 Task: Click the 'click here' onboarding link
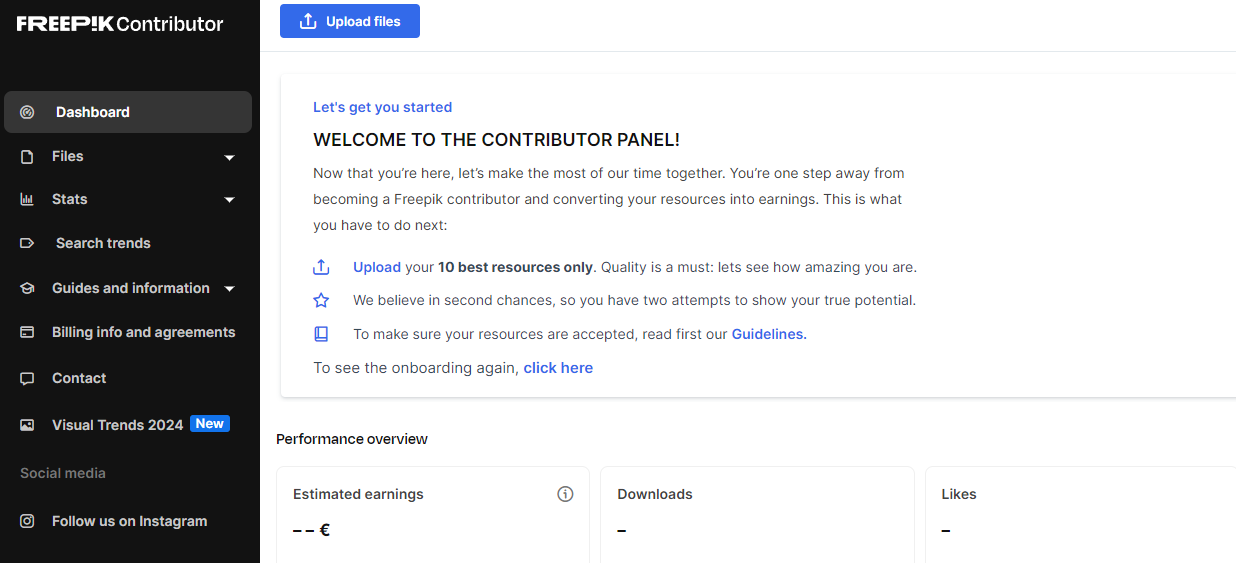click(x=558, y=368)
